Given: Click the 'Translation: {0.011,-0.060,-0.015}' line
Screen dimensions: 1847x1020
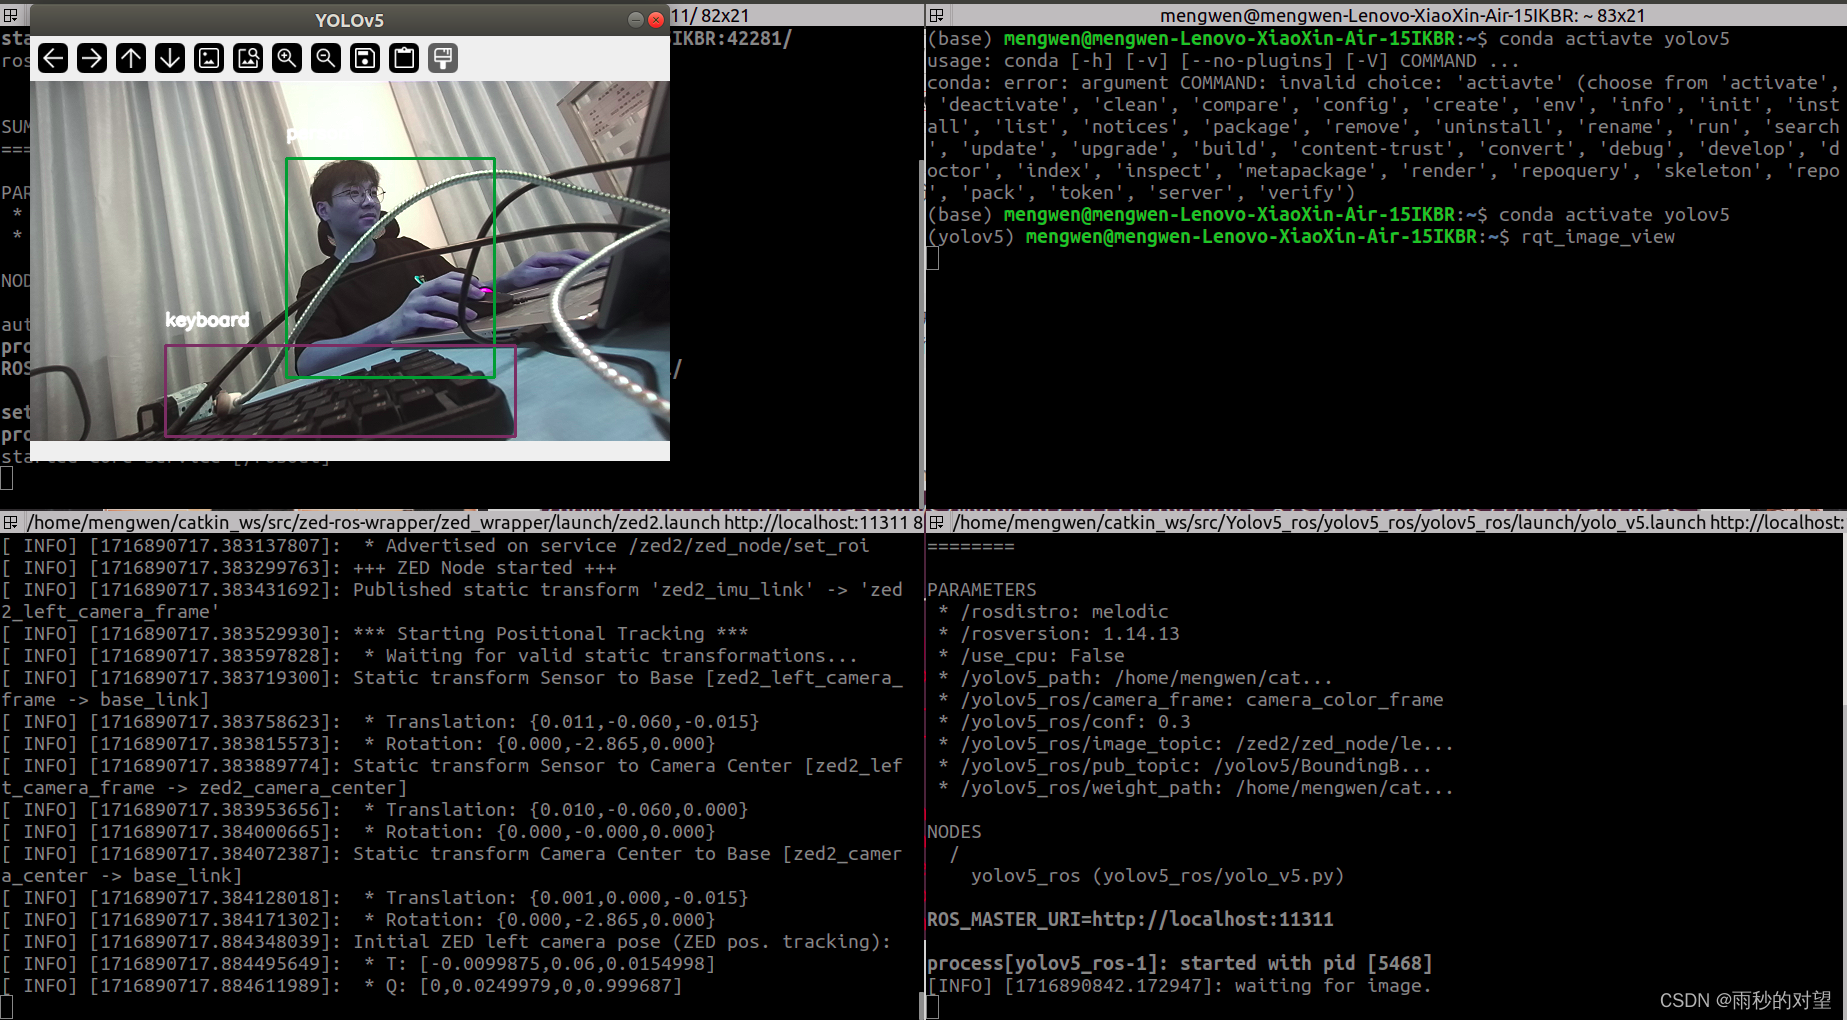Looking at the screenshot, I should (381, 722).
